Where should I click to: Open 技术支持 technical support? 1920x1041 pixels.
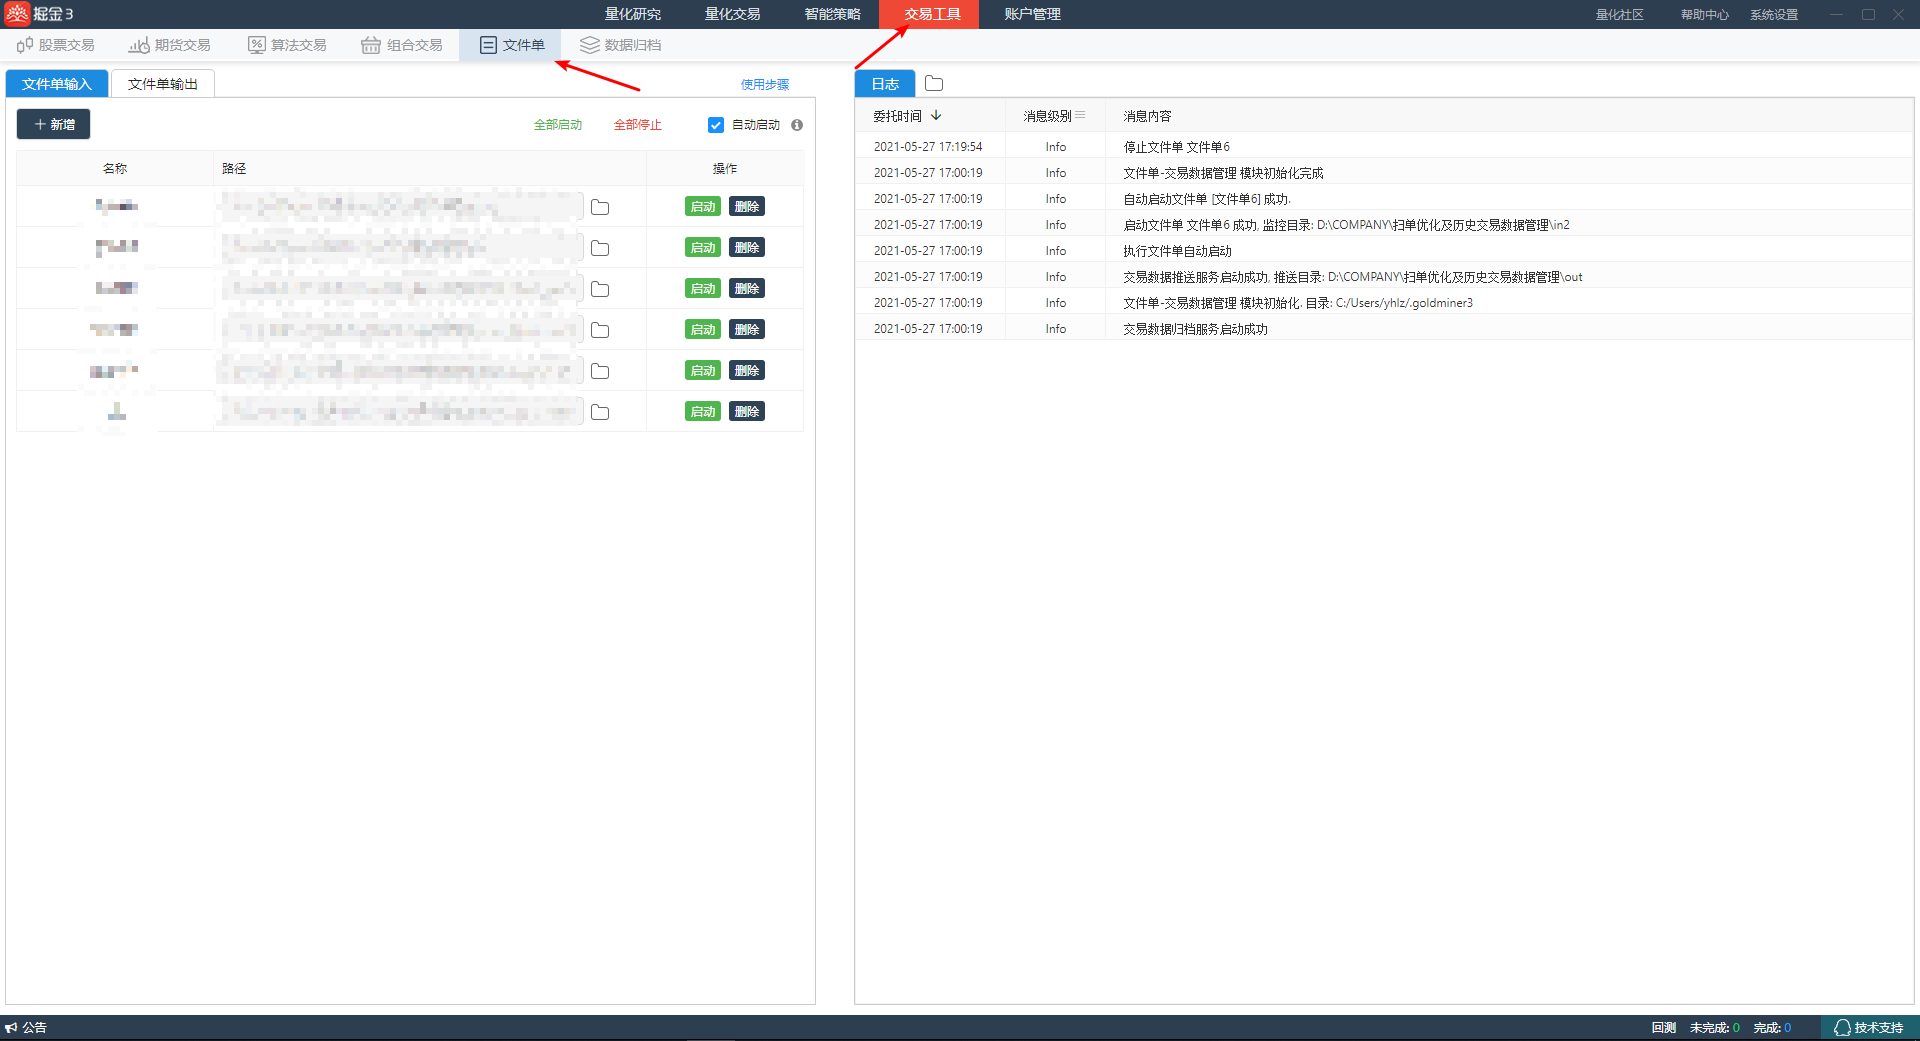point(1868,1028)
